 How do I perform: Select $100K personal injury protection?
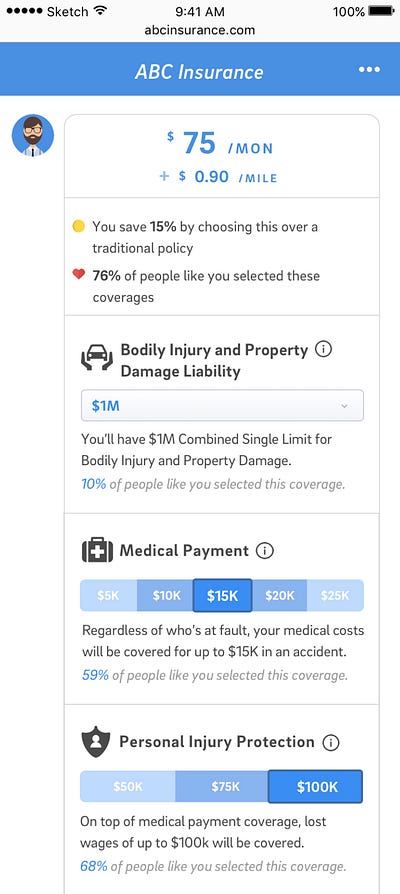coord(316,787)
